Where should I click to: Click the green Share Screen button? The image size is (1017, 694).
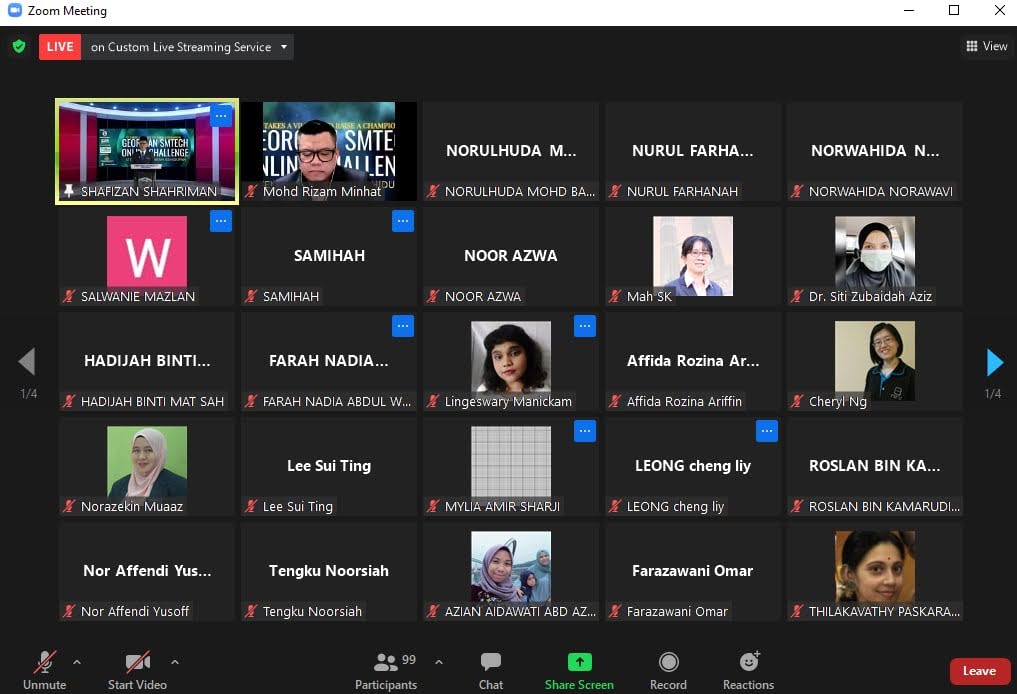pos(579,671)
